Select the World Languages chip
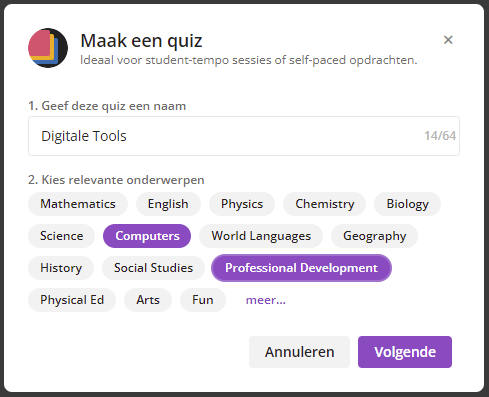 (x=261, y=236)
